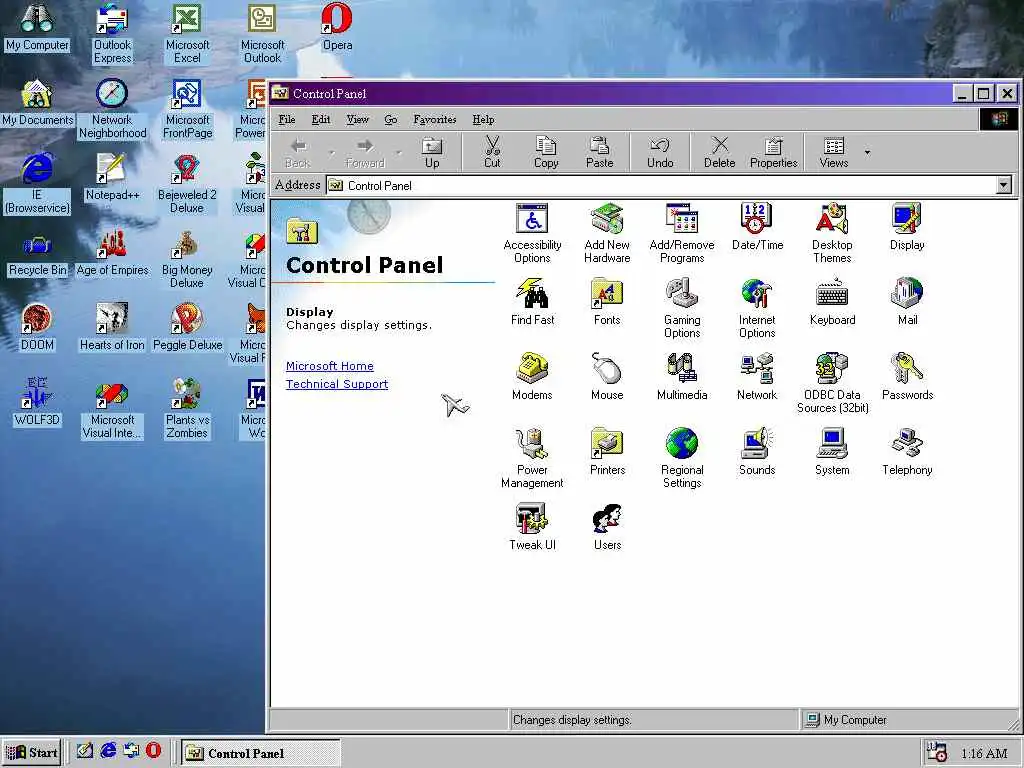The image size is (1024, 768).
Task: Select Age of Empires desktop shortcut
Action: 112,253
